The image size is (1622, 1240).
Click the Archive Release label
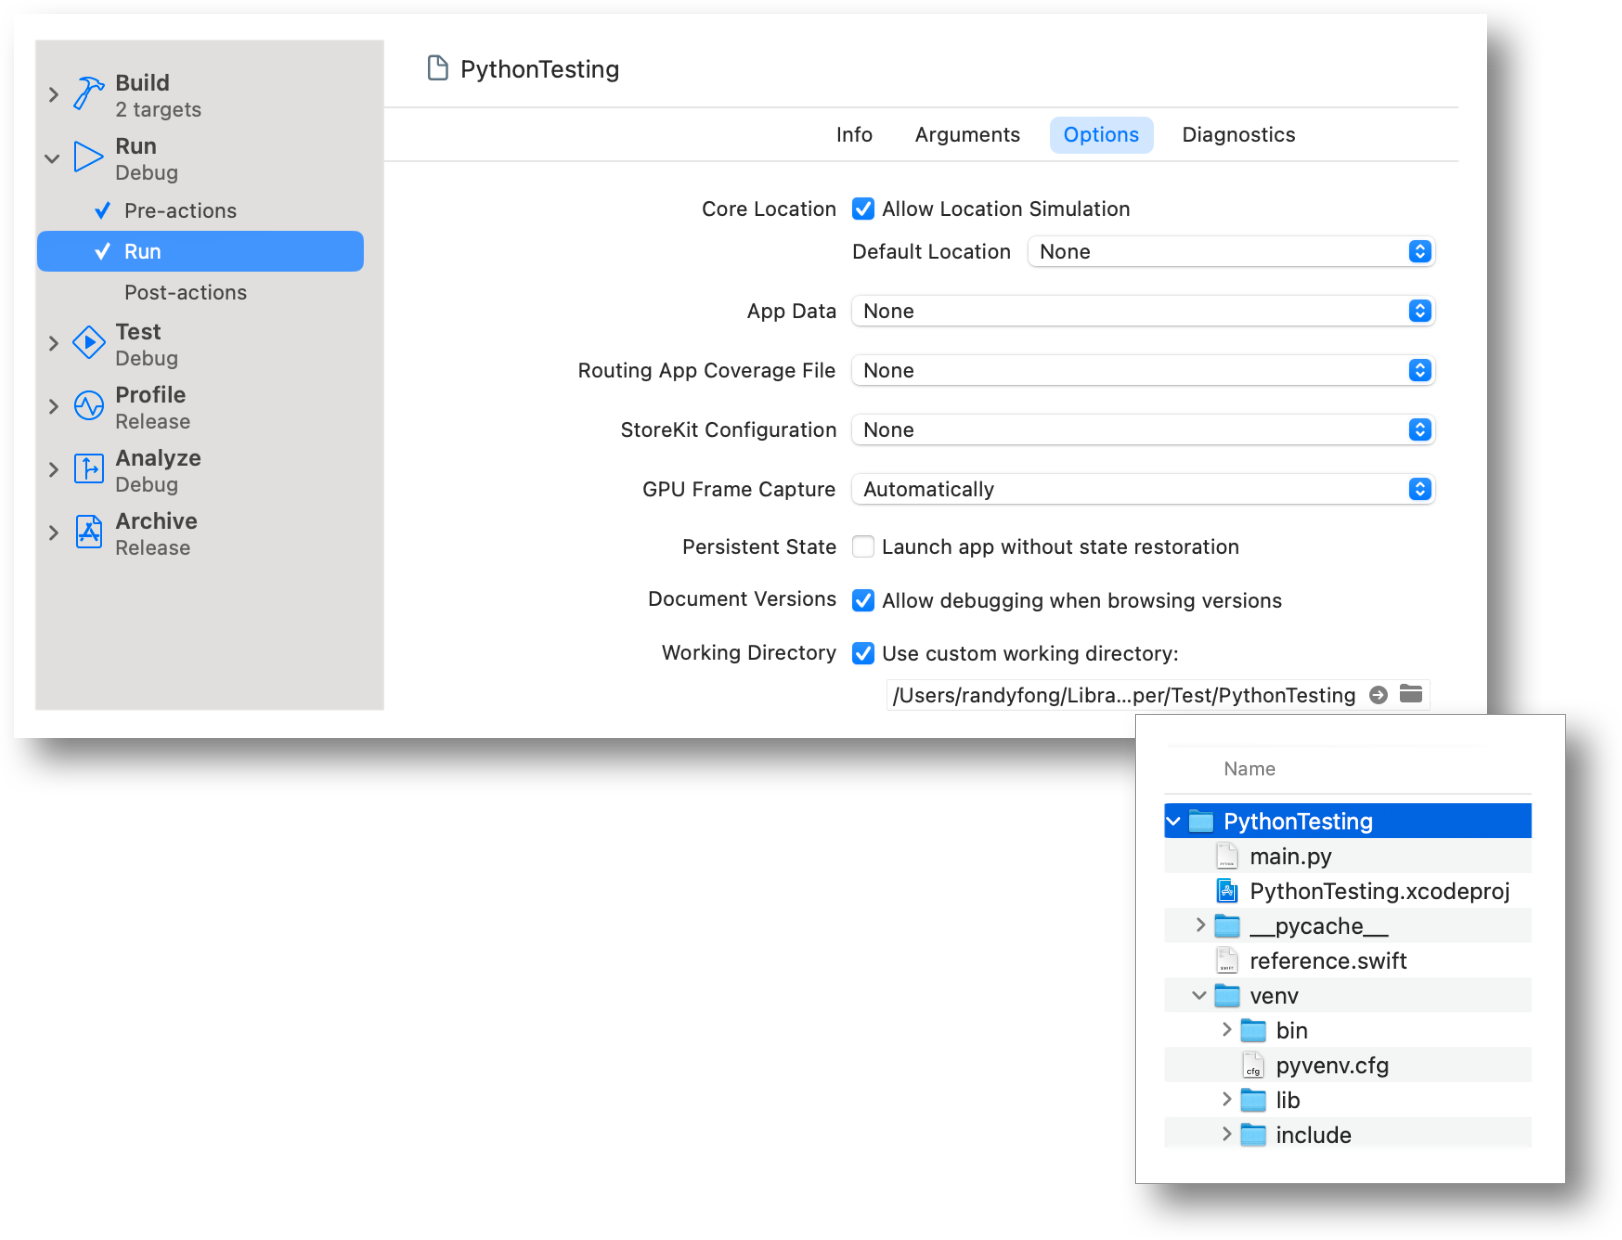click(x=156, y=534)
